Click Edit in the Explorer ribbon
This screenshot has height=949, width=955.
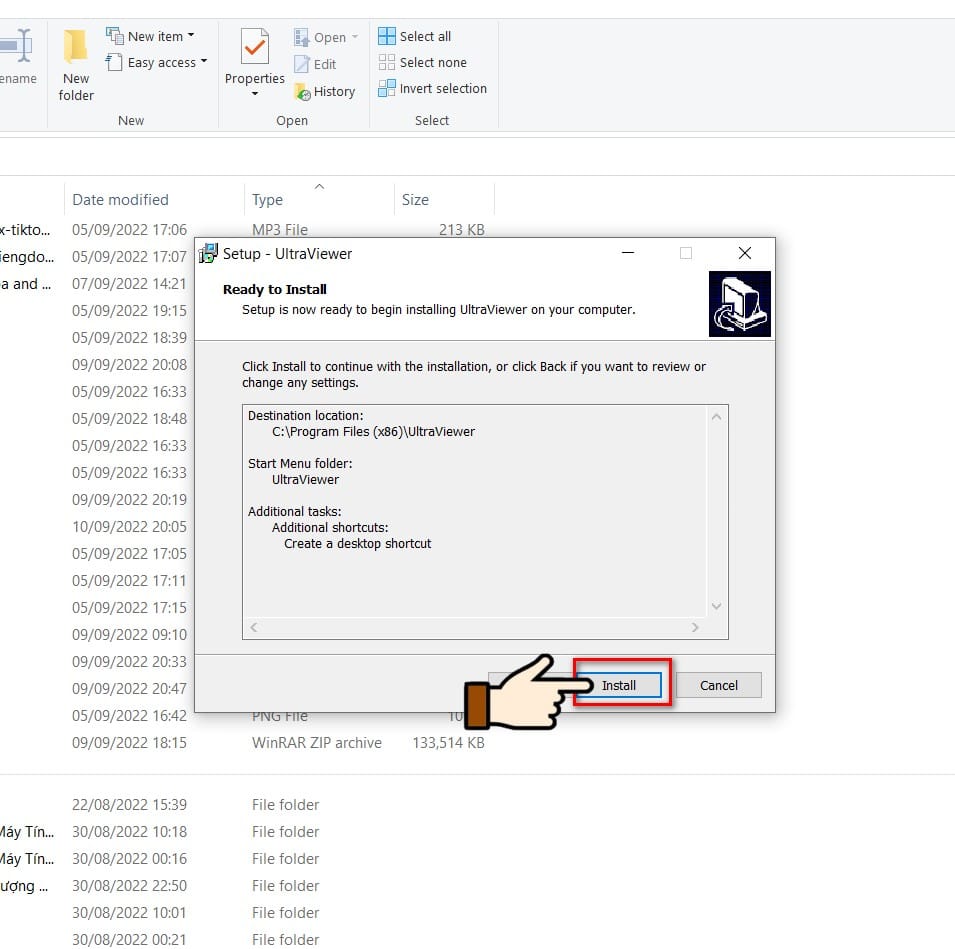315,64
